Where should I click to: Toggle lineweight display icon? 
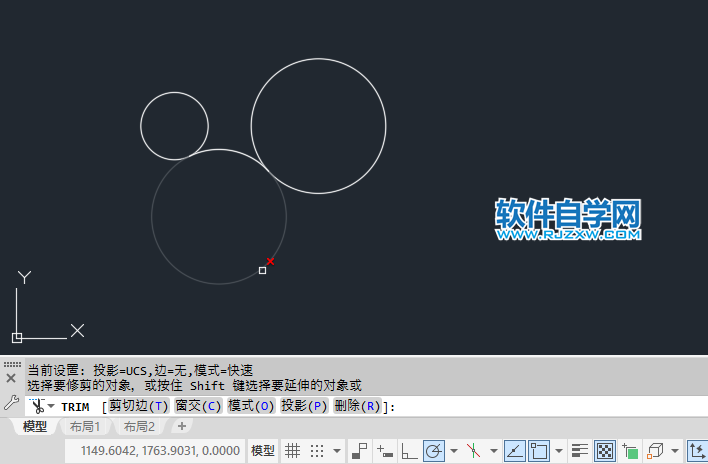(580, 450)
